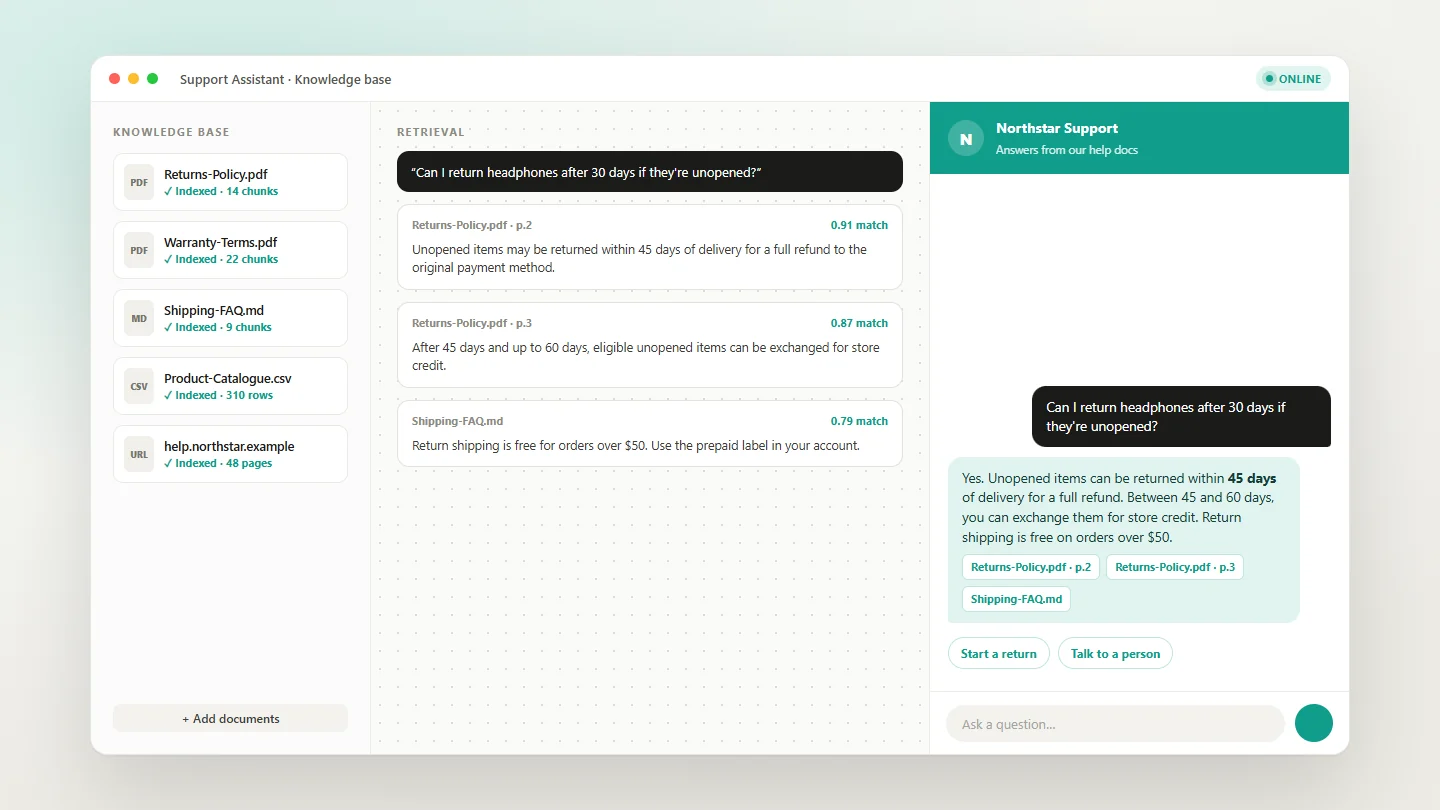
Task: Click the Add documents button
Action: pos(230,718)
